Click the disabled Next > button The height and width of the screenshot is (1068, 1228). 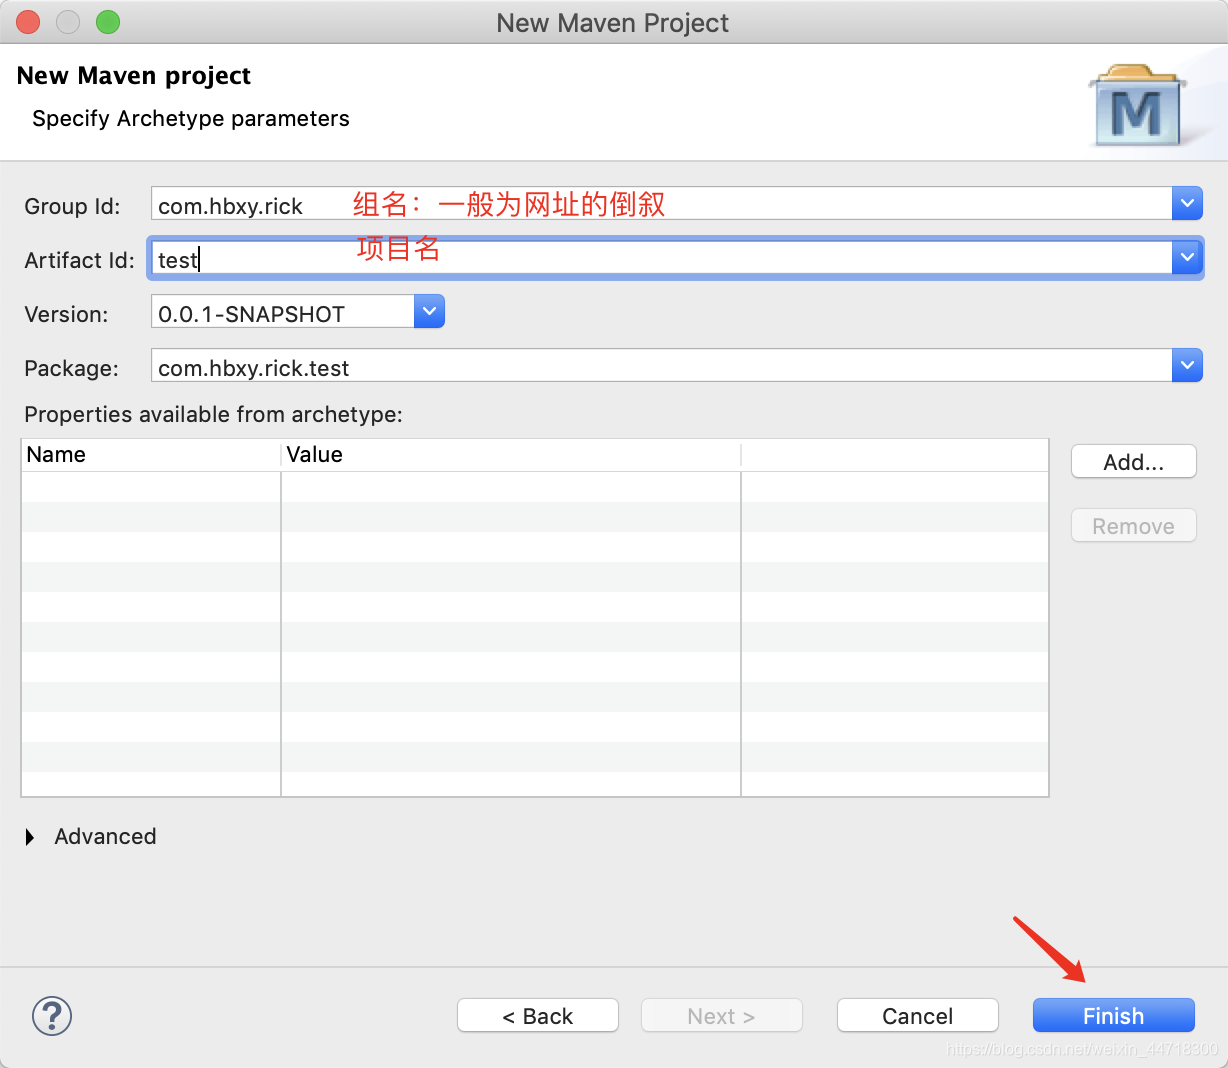721,1015
